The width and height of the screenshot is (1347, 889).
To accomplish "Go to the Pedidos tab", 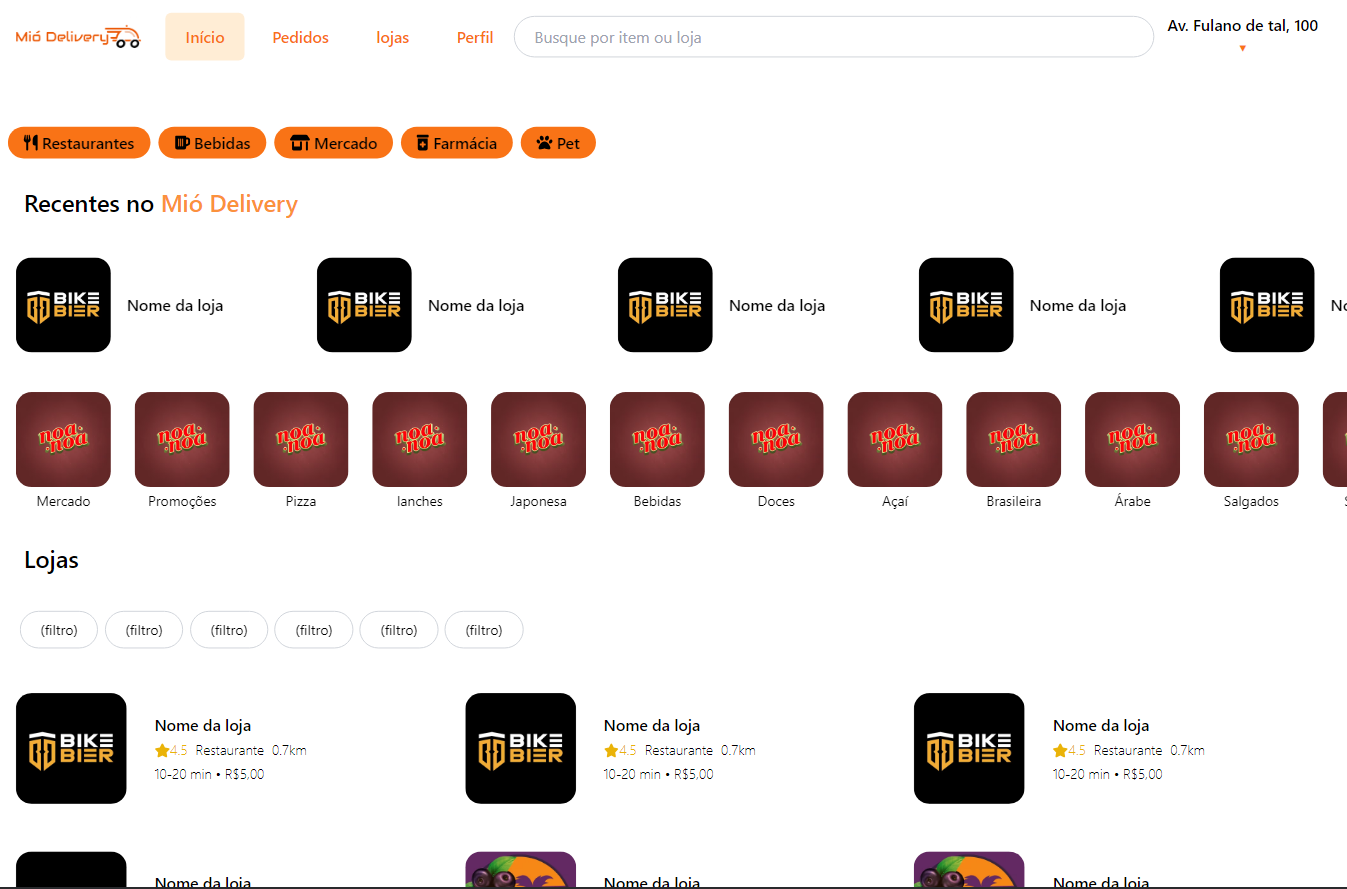I will tap(301, 37).
